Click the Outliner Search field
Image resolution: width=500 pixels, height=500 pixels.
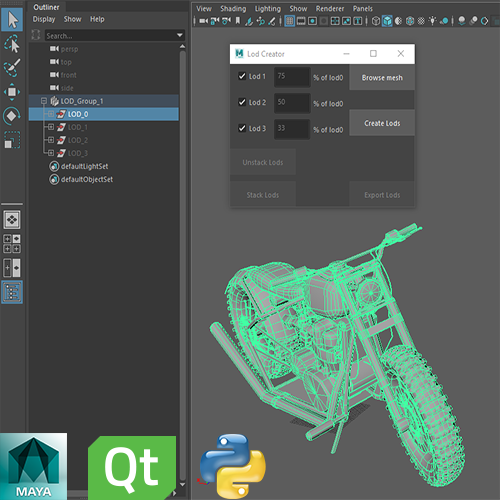(110, 35)
